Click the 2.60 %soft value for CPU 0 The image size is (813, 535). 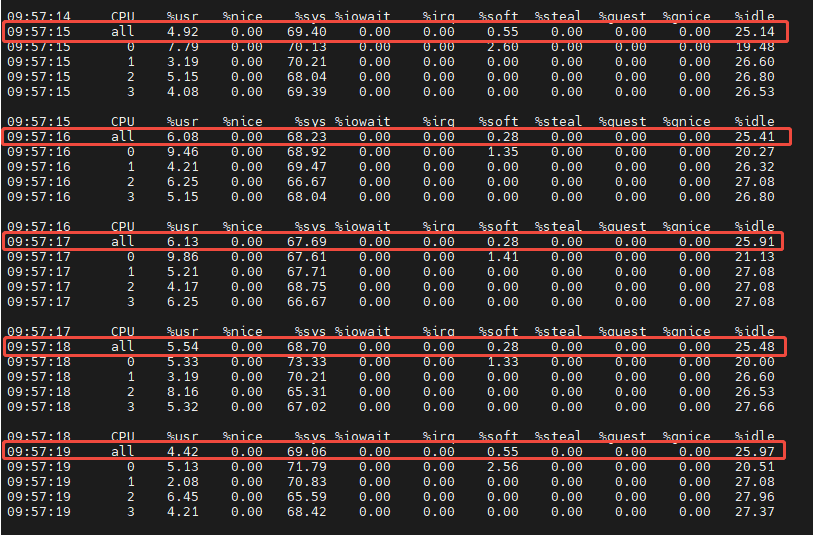502,47
